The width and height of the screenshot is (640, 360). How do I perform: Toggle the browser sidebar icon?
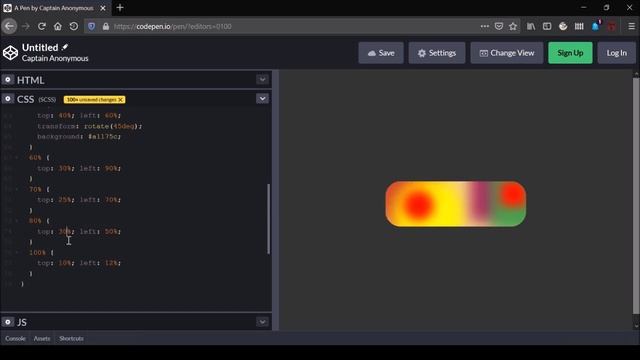547,27
